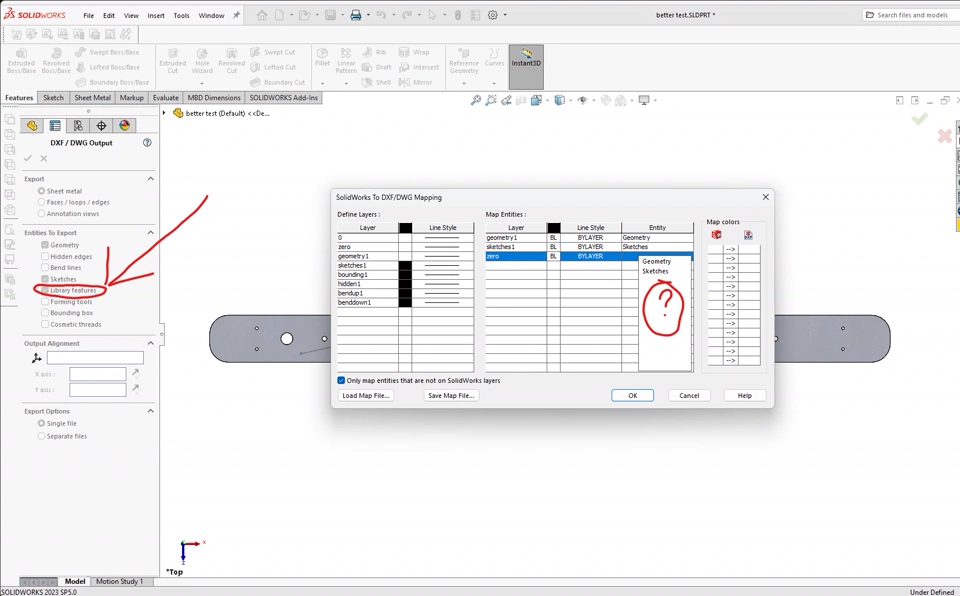Select the Sheet metal export option
This screenshot has width=960, height=596.
click(x=41, y=191)
